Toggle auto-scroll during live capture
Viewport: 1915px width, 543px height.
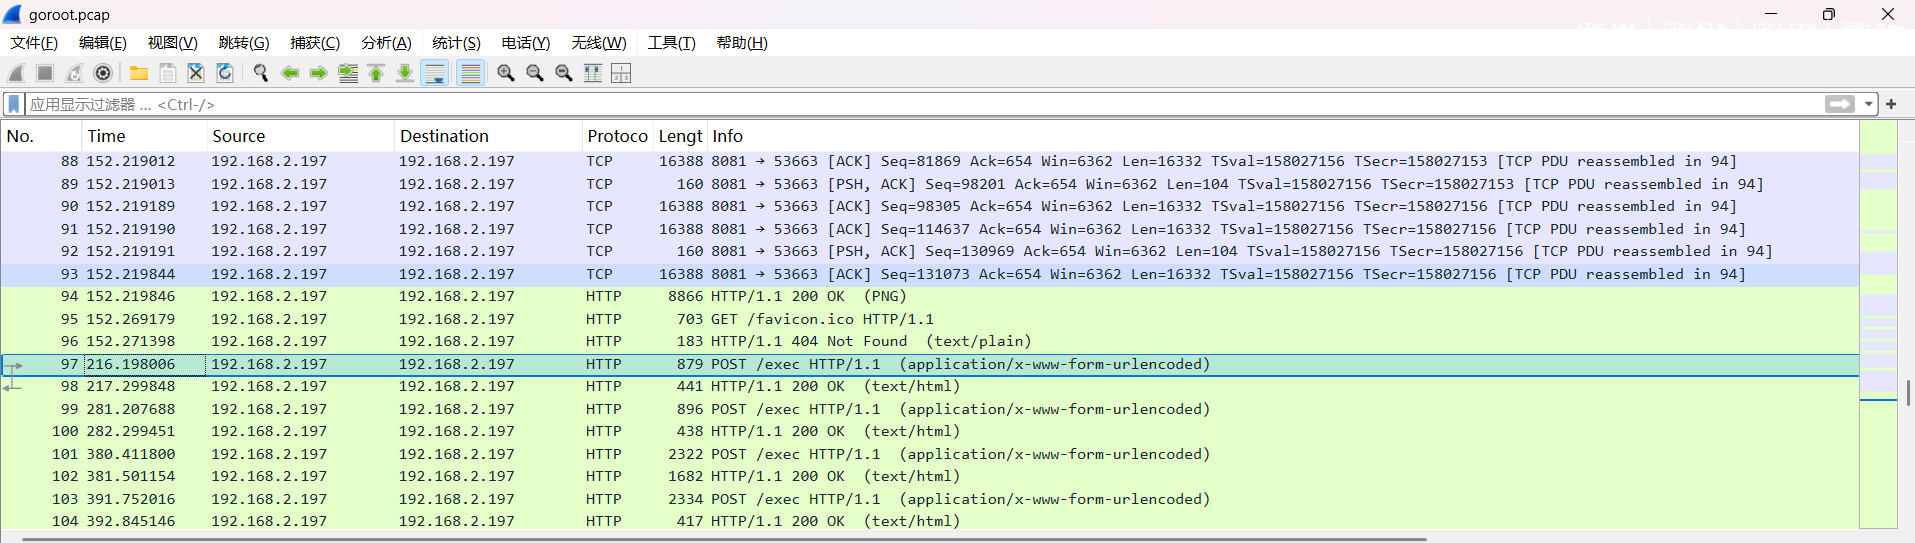click(435, 73)
